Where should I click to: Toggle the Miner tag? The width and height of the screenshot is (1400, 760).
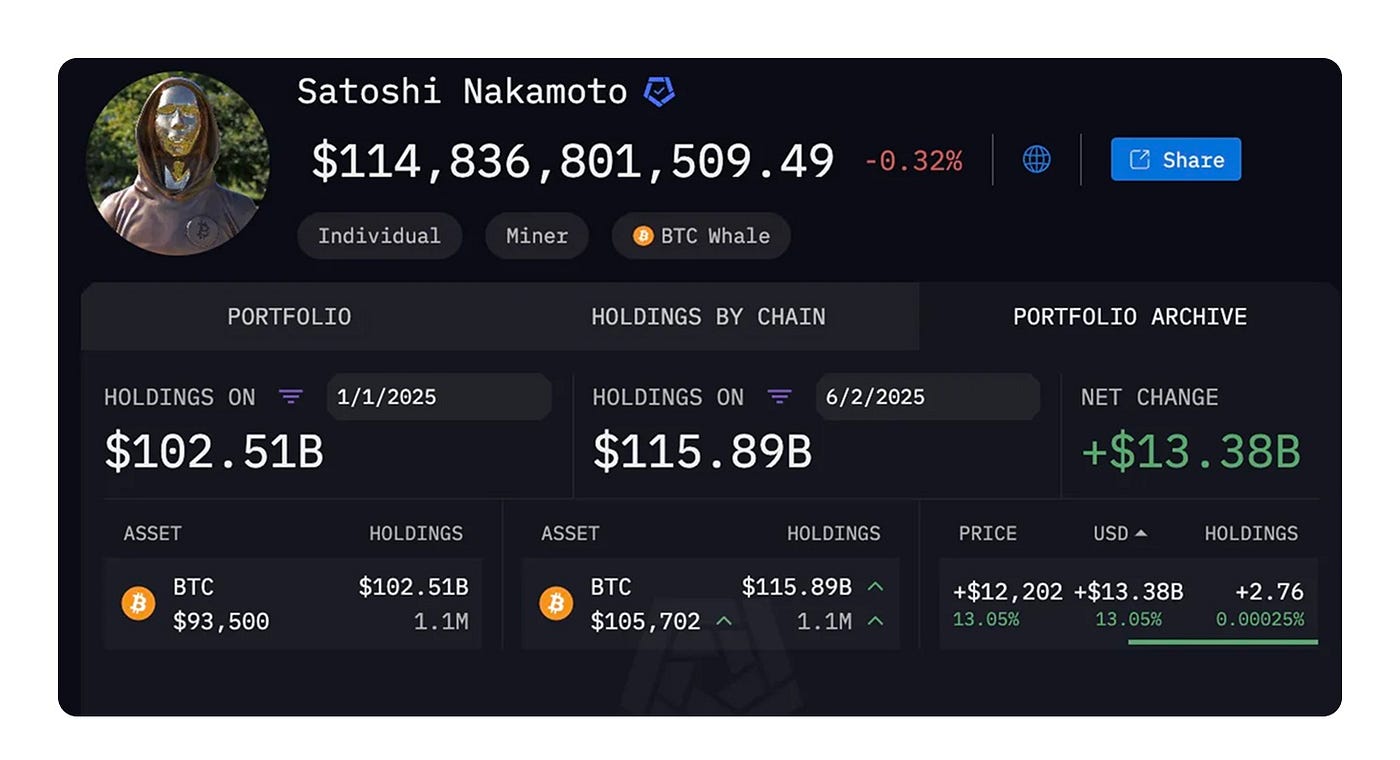click(537, 236)
